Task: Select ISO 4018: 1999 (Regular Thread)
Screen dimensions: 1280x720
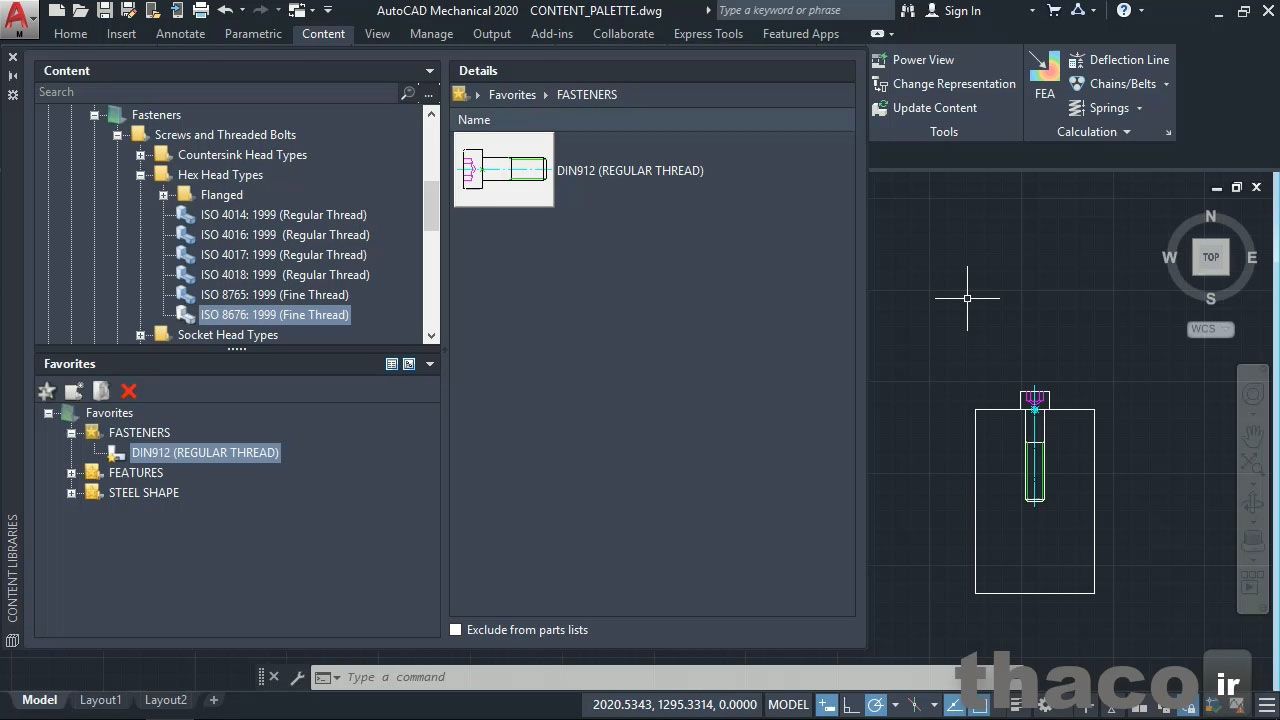Action: [x=285, y=275]
